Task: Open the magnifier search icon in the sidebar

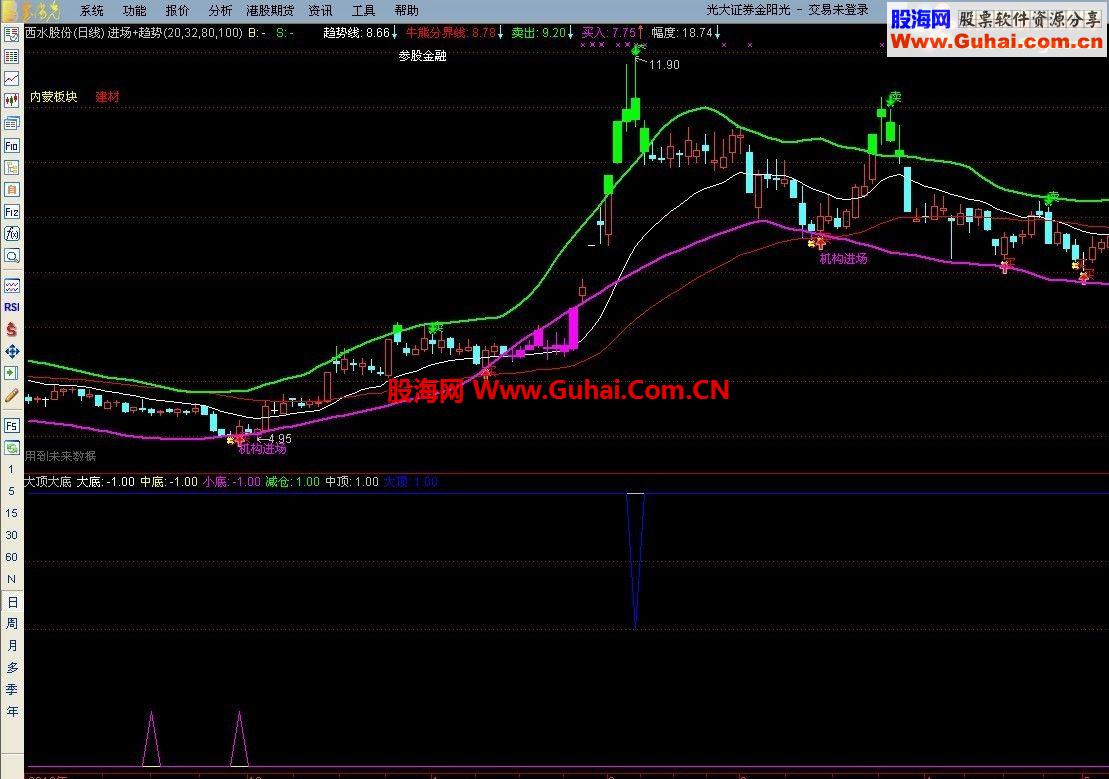Action: tap(11, 255)
